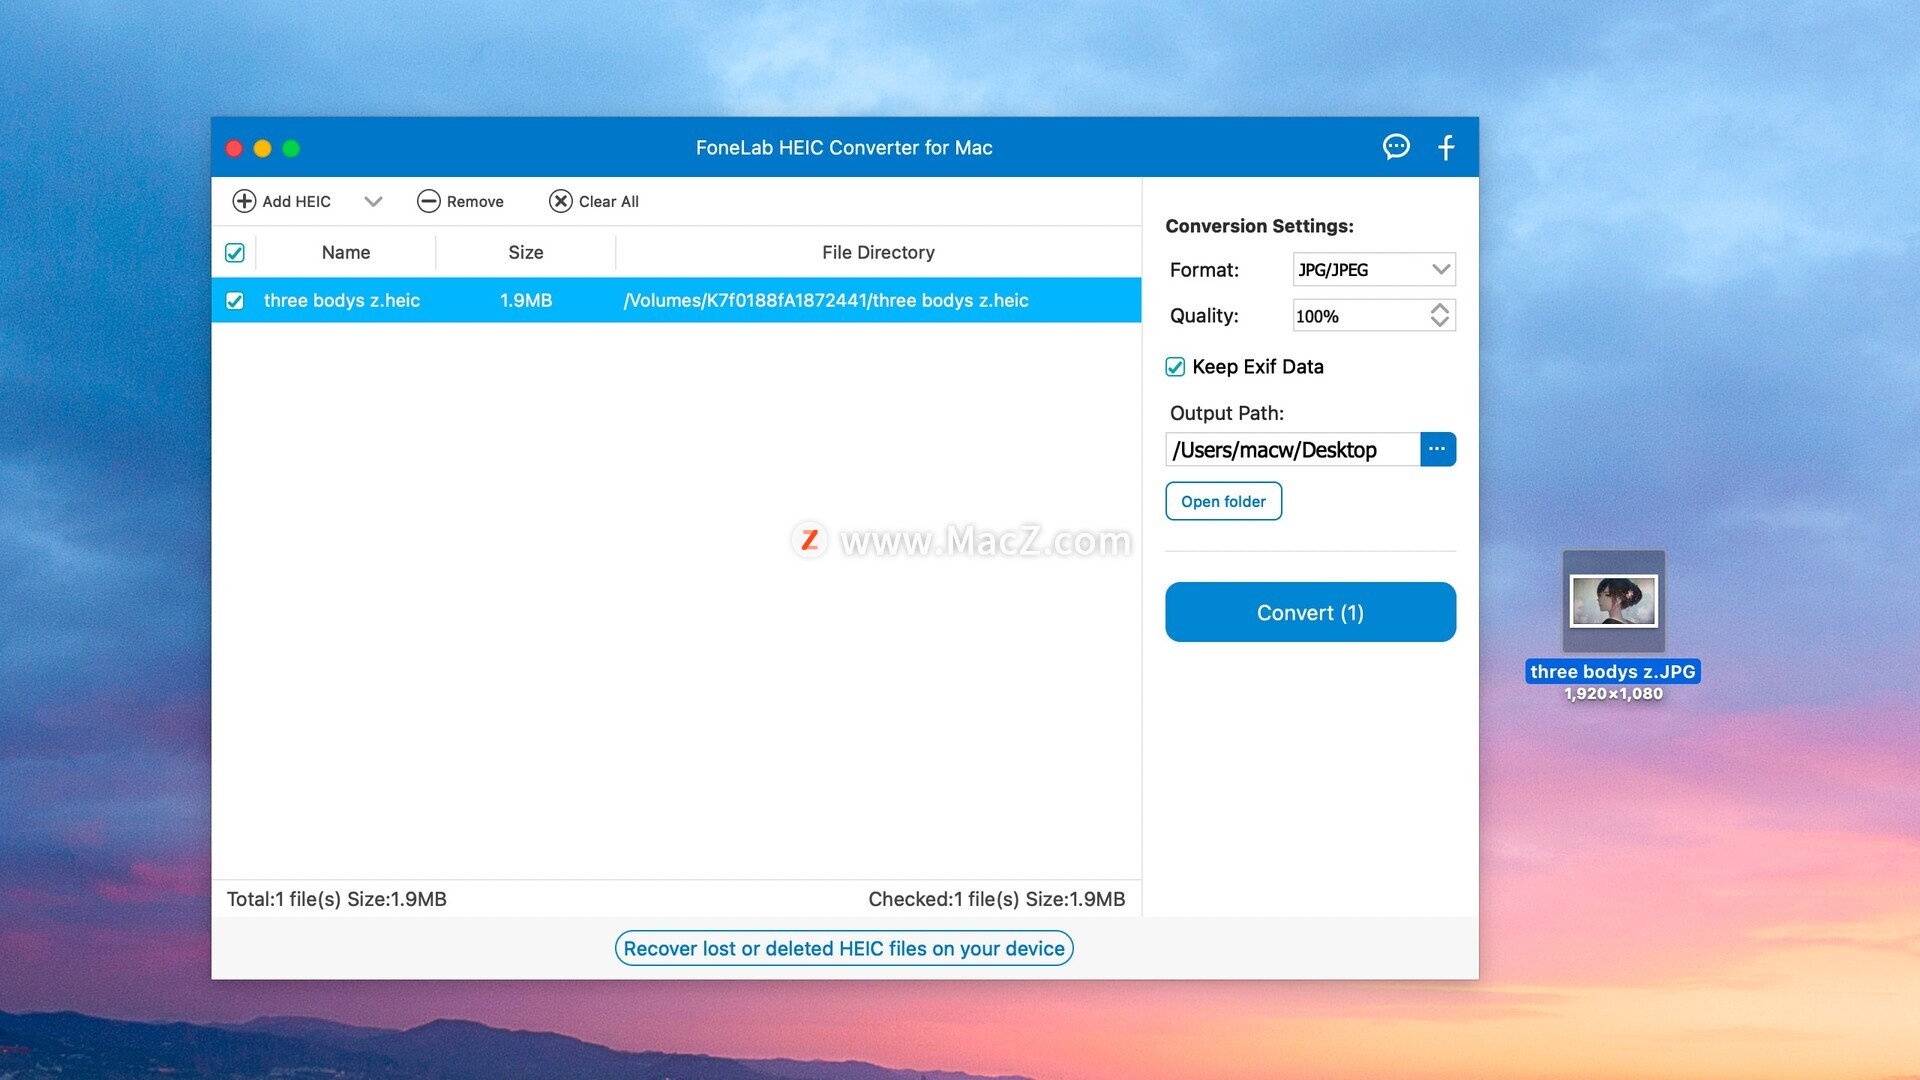Sort by the Name column header
This screenshot has height=1080, width=1920.
(346, 253)
